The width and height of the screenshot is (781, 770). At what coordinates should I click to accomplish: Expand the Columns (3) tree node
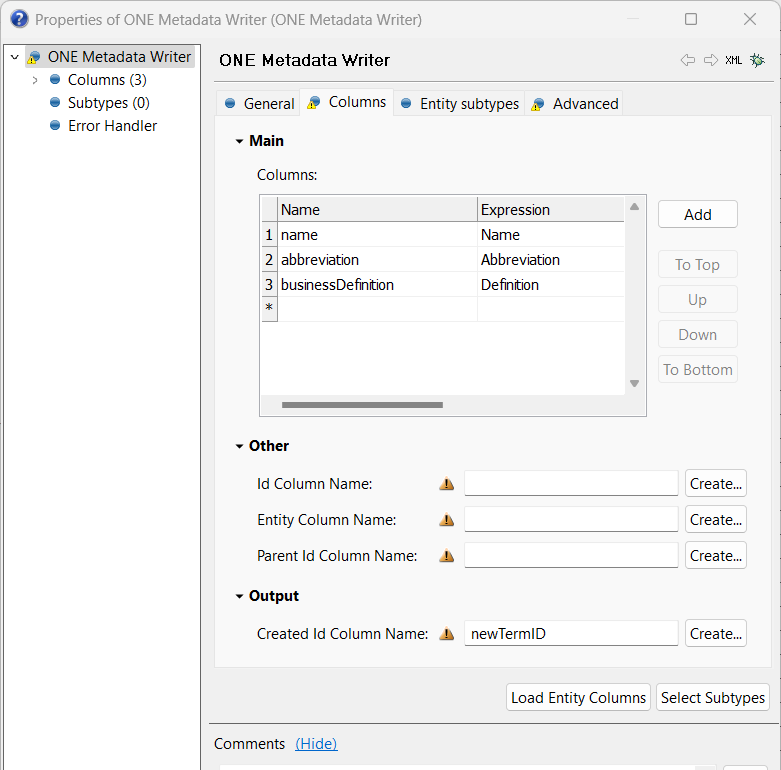click(35, 80)
